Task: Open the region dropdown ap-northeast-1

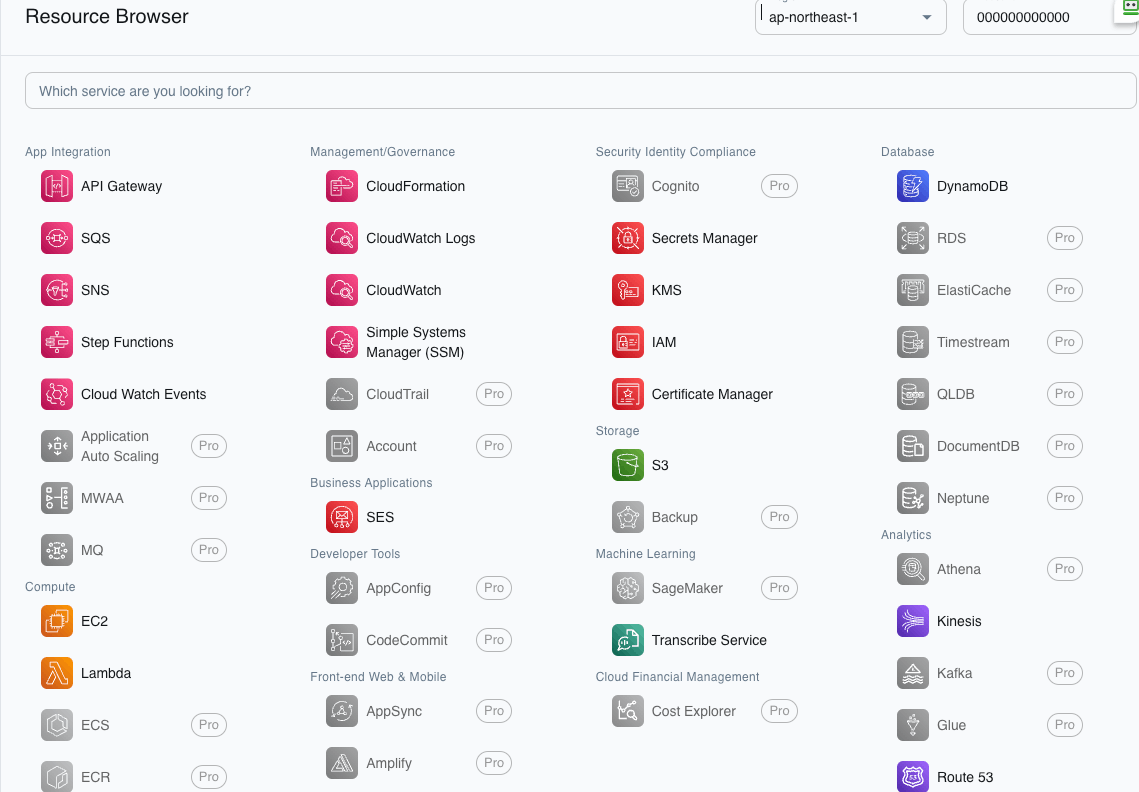Action: click(x=851, y=17)
